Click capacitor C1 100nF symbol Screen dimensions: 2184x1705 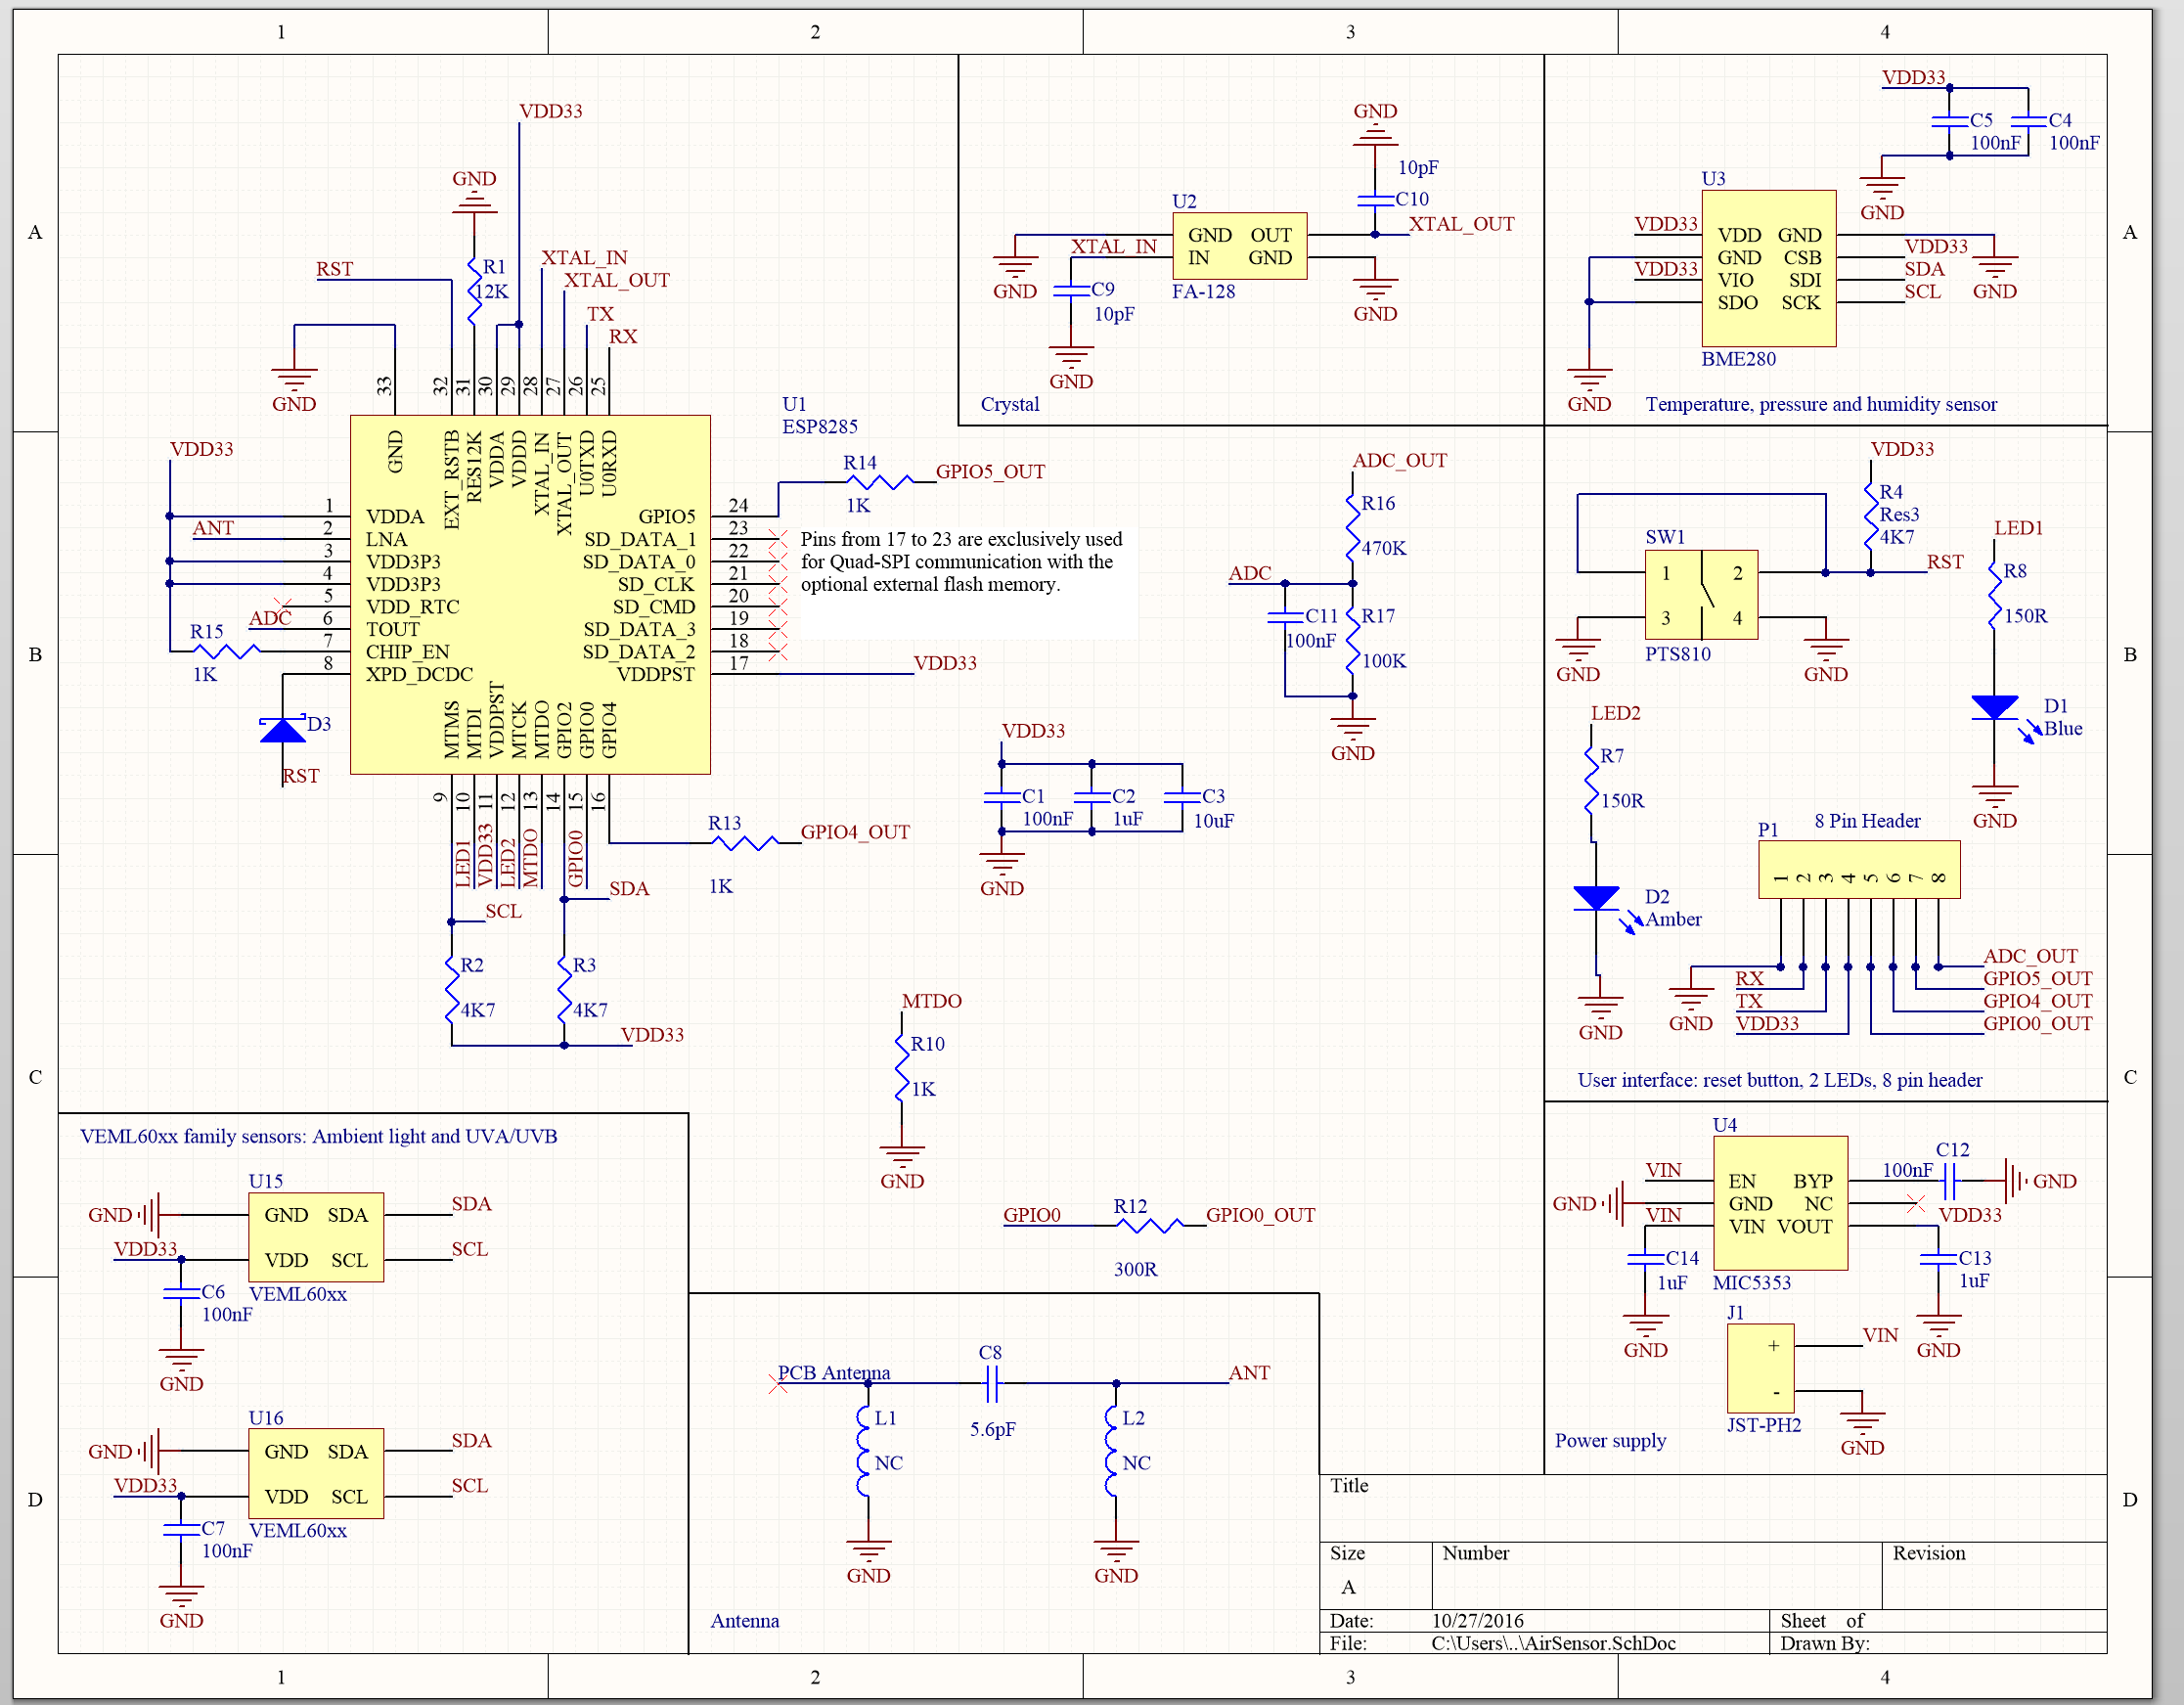coord(1001,797)
